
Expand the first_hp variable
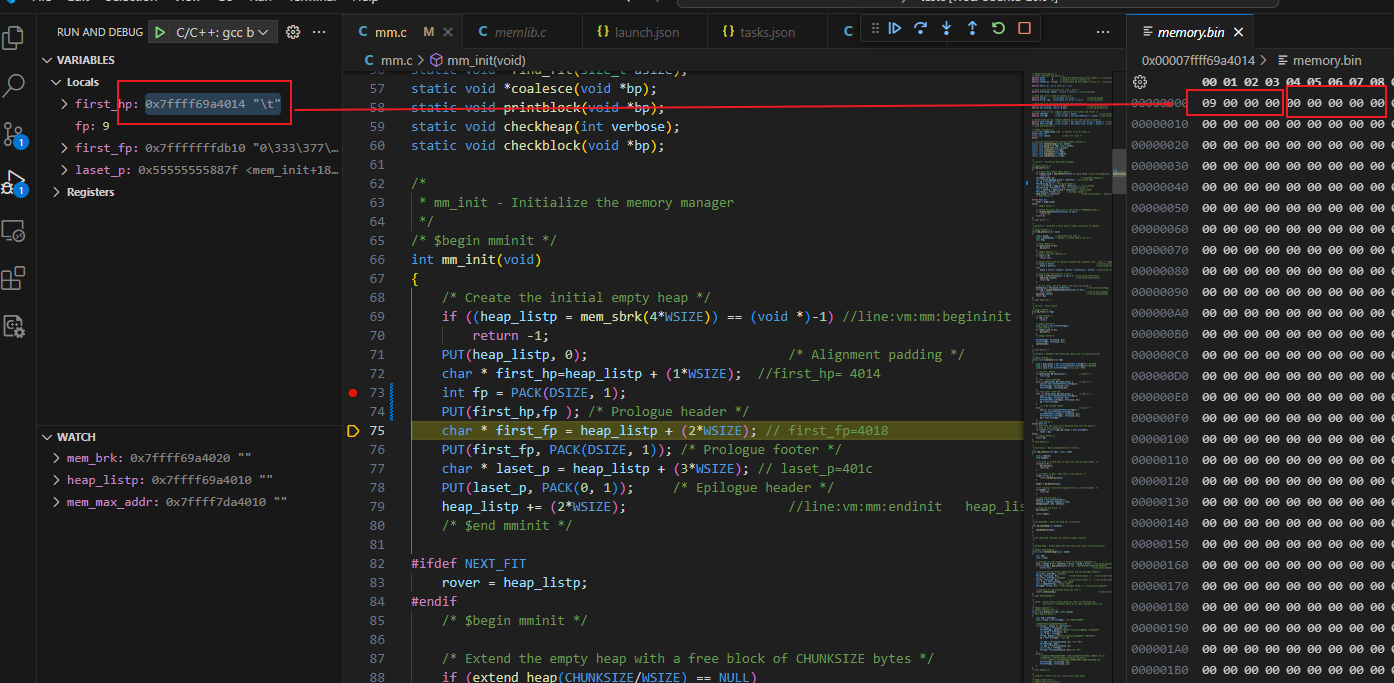[65, 104]
